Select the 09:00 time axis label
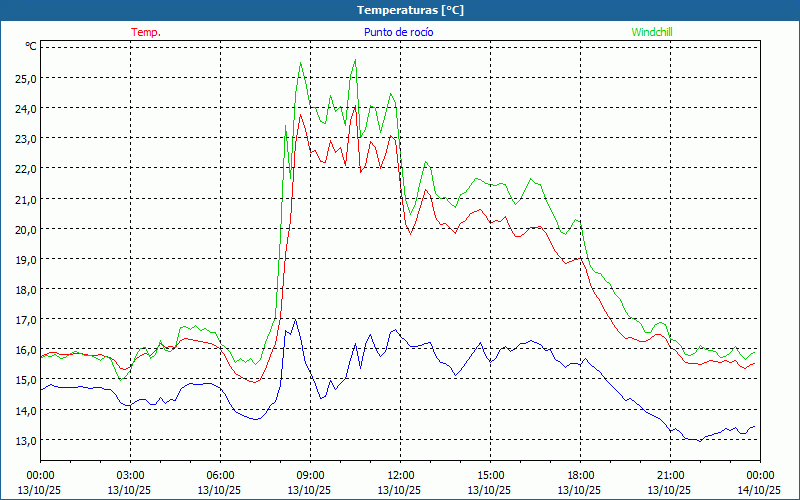This screenshot has width=800, height=500. [310, 475]
